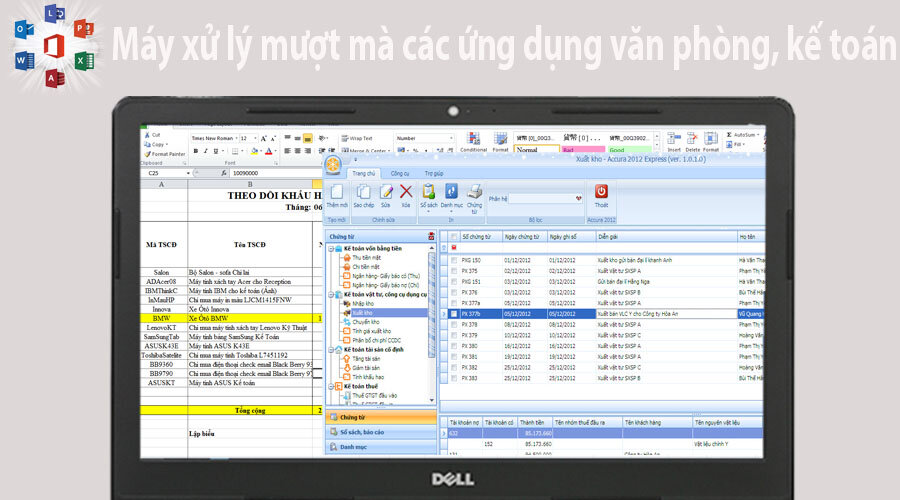Open the Phân hệ combo box
The image size is (900, 500).
(x=578, y=199)
